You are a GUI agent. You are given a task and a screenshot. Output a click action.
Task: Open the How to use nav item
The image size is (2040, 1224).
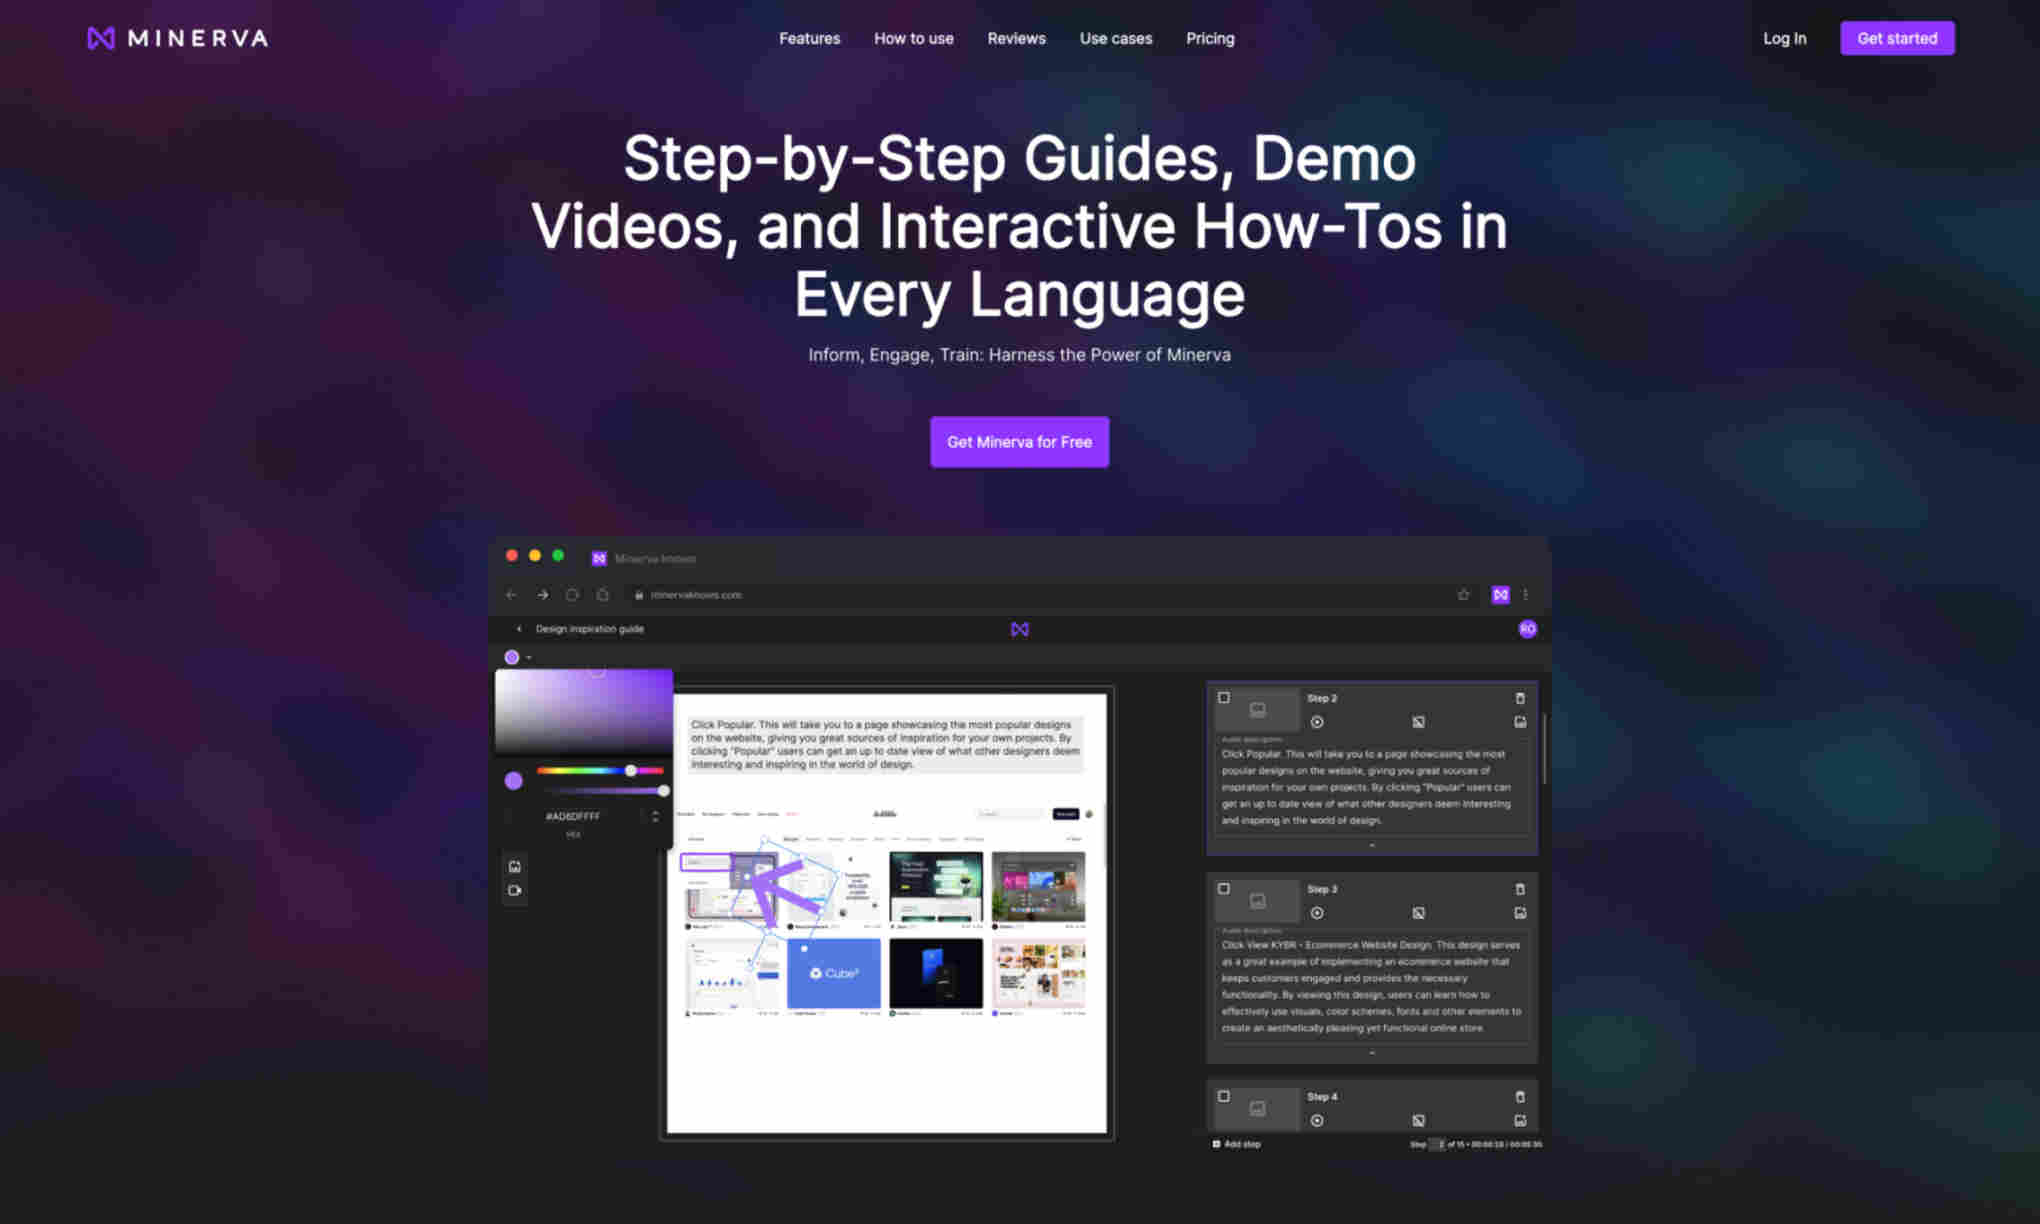click(x=913, y=38)
